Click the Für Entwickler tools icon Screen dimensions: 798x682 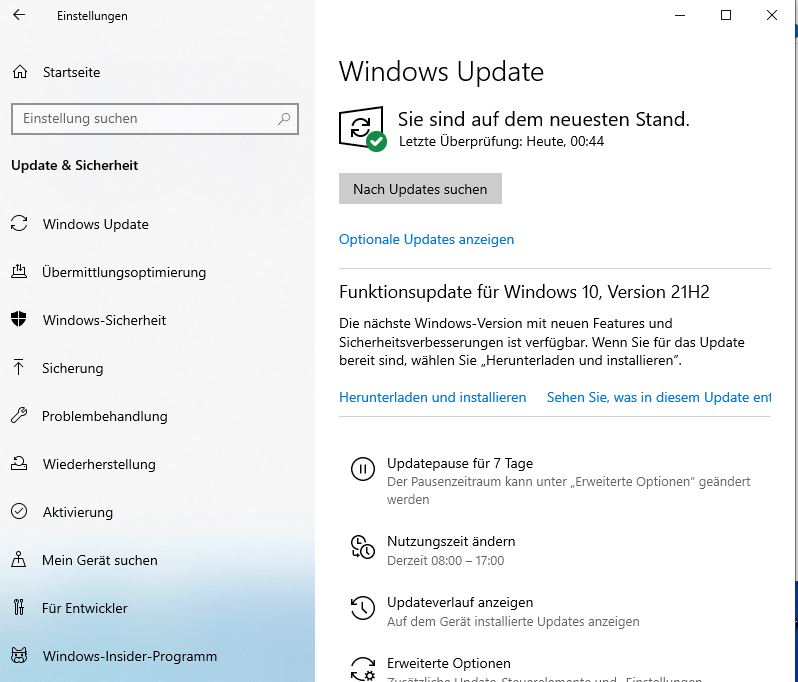coord(19,607)
